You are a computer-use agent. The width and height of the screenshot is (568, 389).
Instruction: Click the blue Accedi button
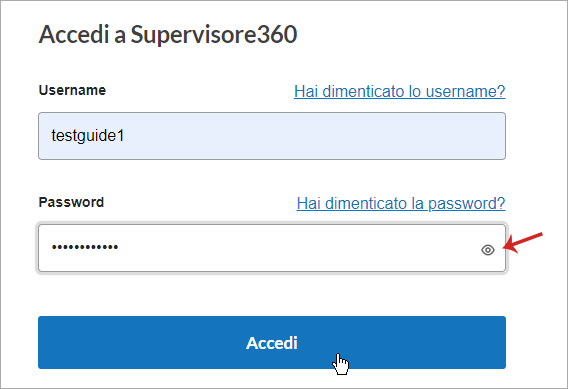pos(272,342)
